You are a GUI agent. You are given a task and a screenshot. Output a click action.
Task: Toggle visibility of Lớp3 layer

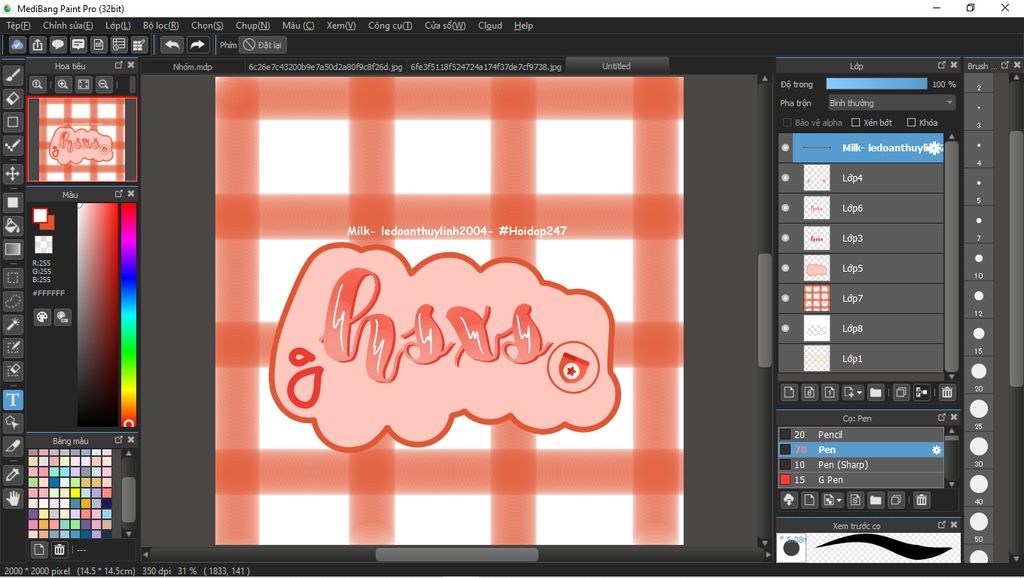[x=786, y=238]
